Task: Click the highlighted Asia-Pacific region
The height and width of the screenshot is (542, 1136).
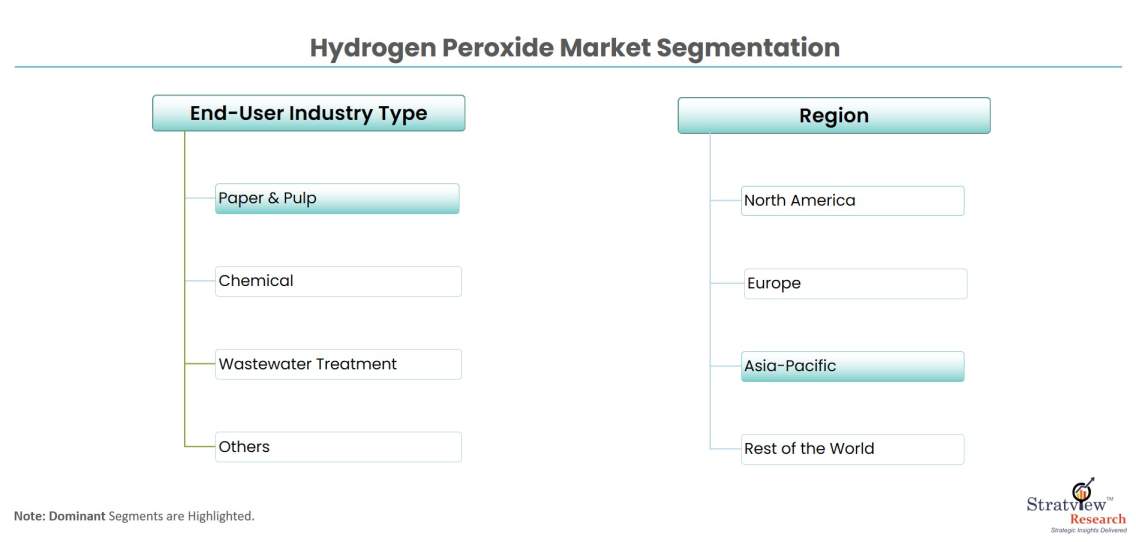Action: (x=852, y=366)
